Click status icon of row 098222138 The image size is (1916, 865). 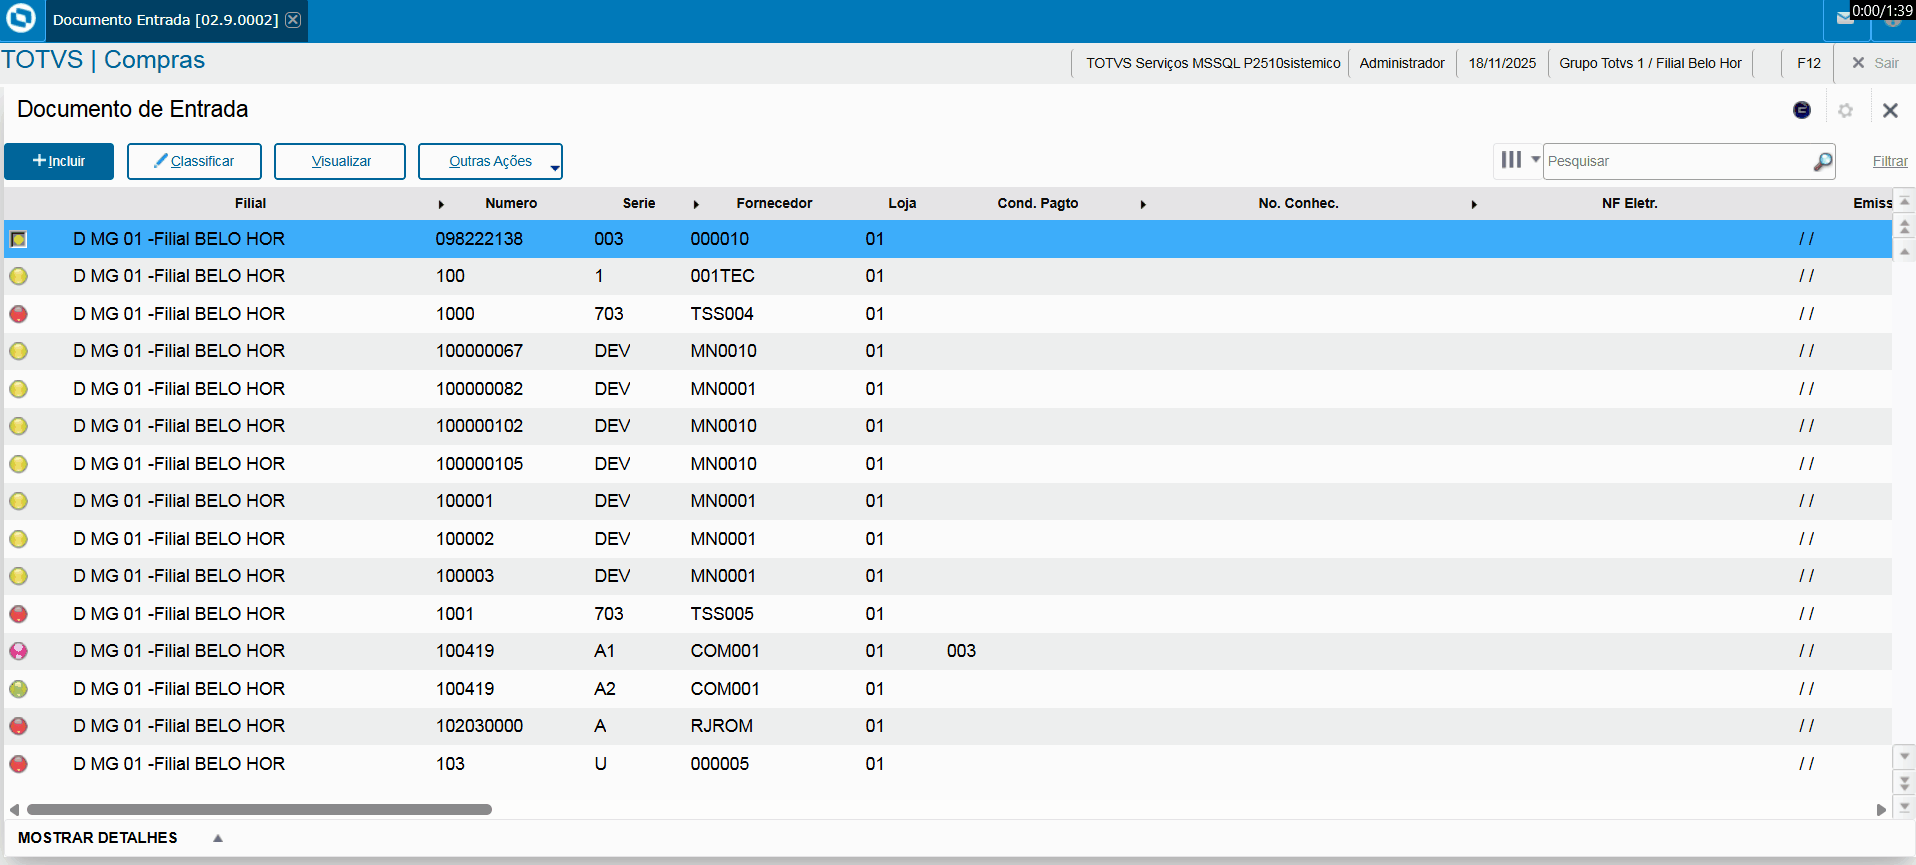19,239
